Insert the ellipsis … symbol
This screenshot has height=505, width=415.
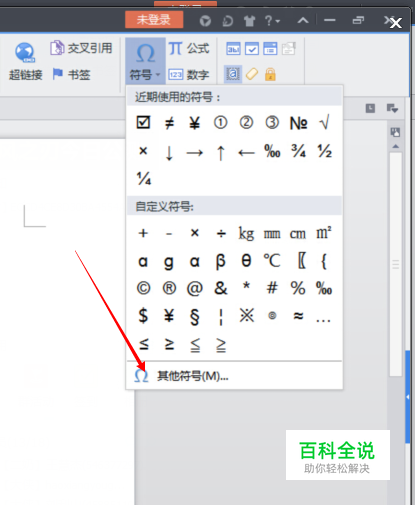click(x=323, y=320)
